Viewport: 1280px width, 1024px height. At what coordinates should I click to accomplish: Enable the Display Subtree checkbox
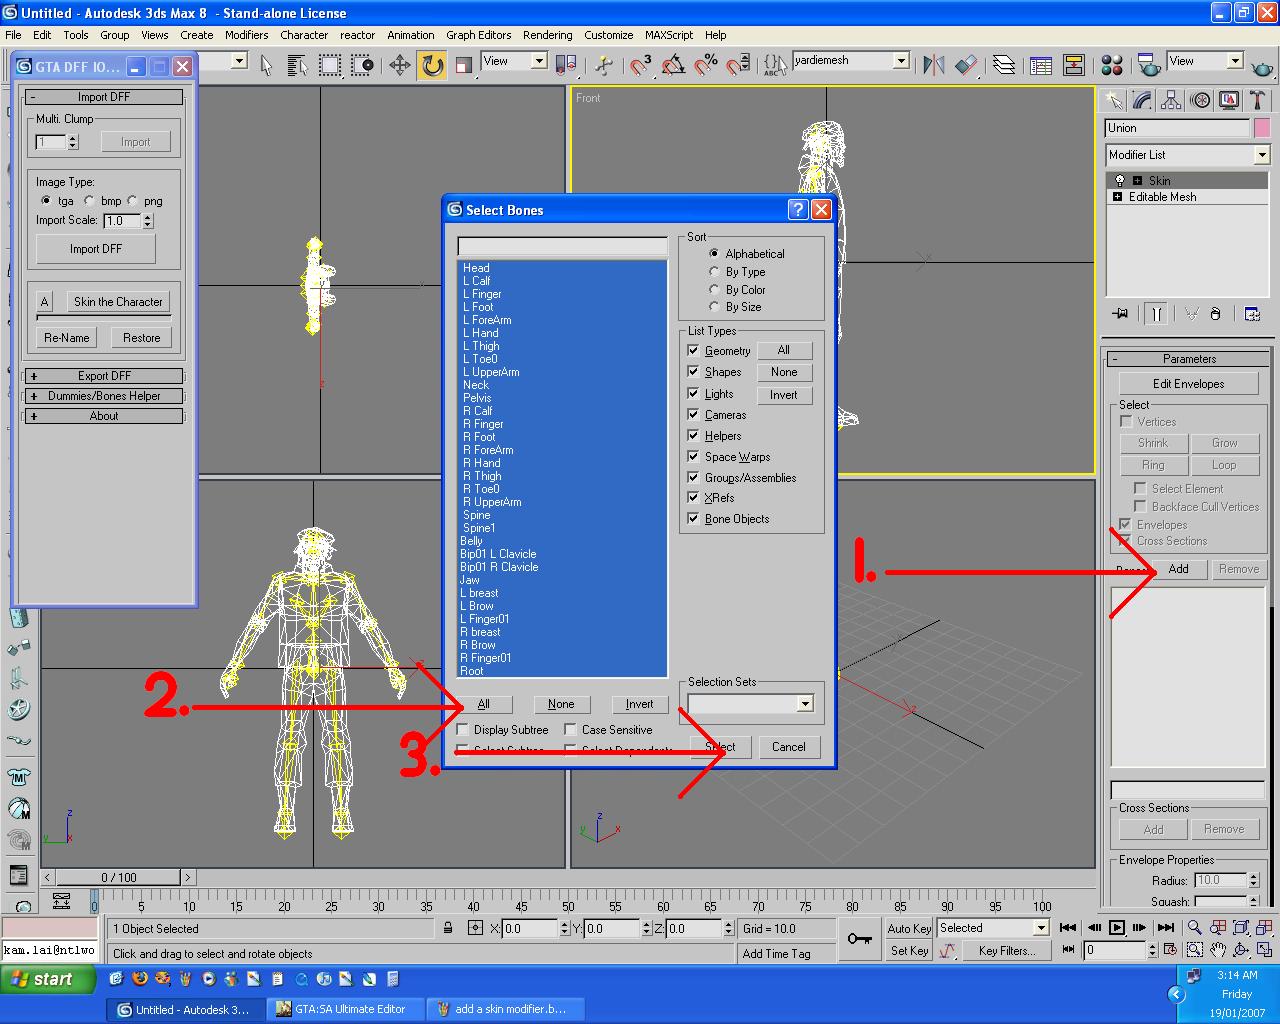[x=462, y=730]
